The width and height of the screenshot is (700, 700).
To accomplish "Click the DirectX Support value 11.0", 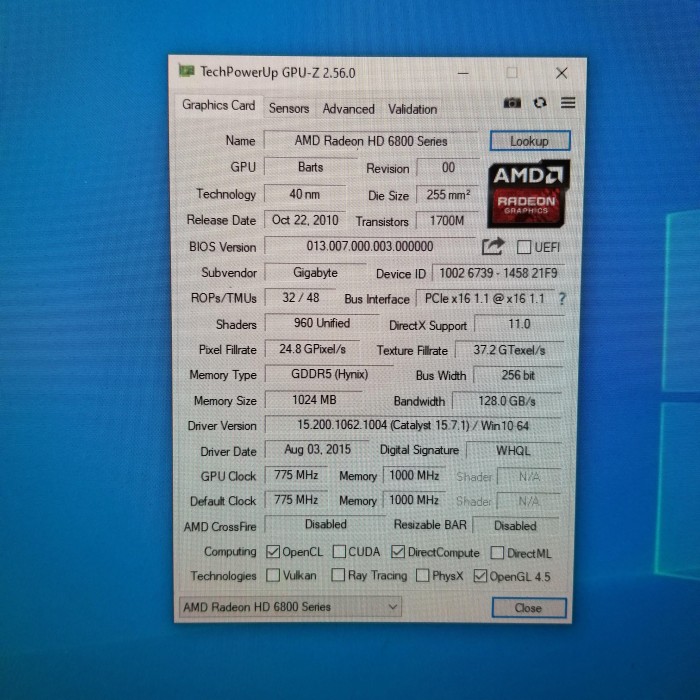I will [519, 324].
